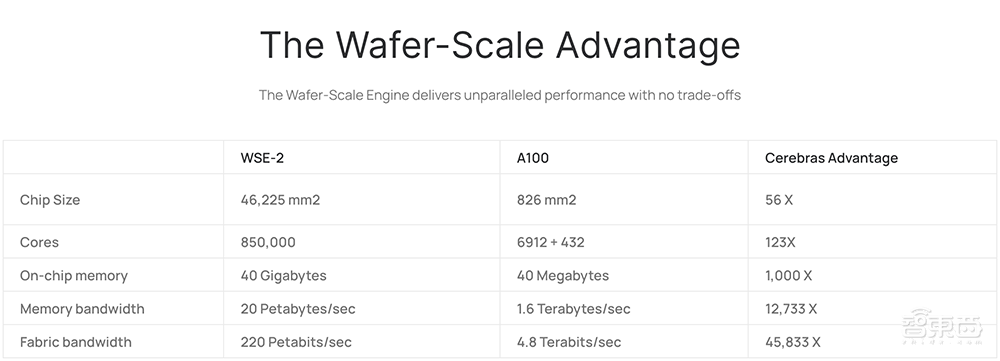Click the 46,225 mm2 cell
The image size is (1000, 361).
tap(280, 200)
